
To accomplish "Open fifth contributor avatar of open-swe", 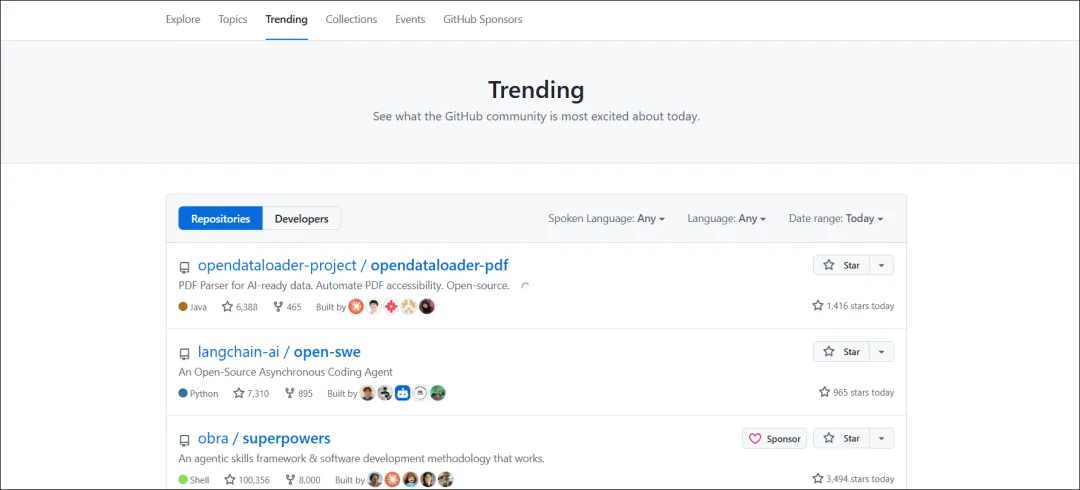I will [438, 394].
